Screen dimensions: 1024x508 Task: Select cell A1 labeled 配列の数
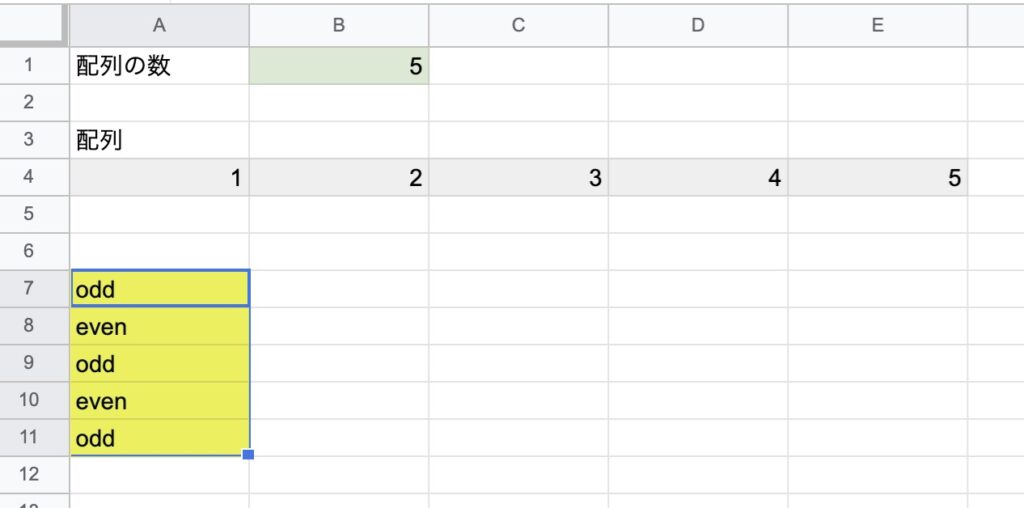tap(159, 66)
